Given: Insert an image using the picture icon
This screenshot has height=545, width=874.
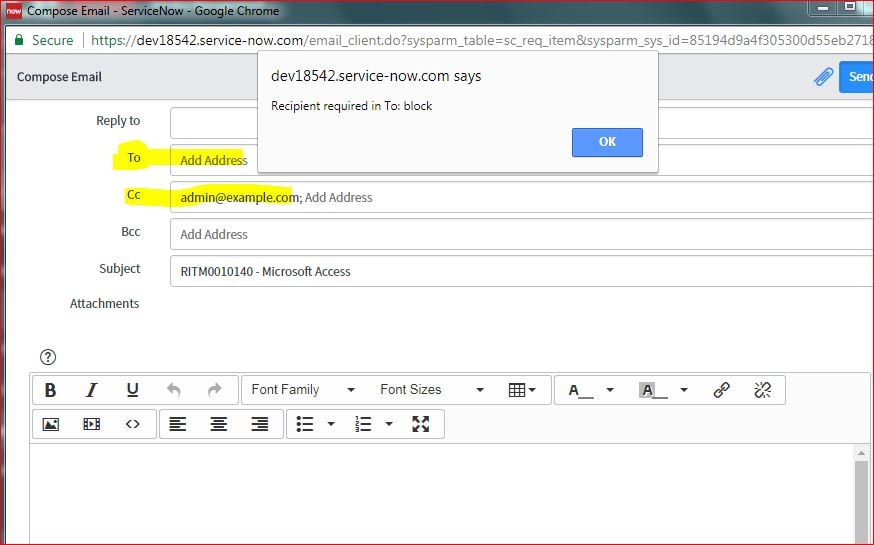Looking at the screenshot, I should click(x=51, y=424).
